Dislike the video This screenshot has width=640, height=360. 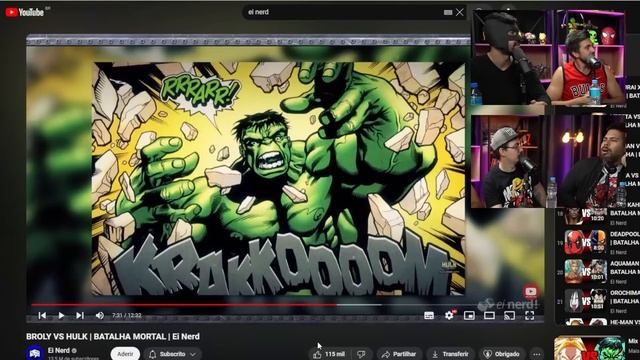[361, 354]
